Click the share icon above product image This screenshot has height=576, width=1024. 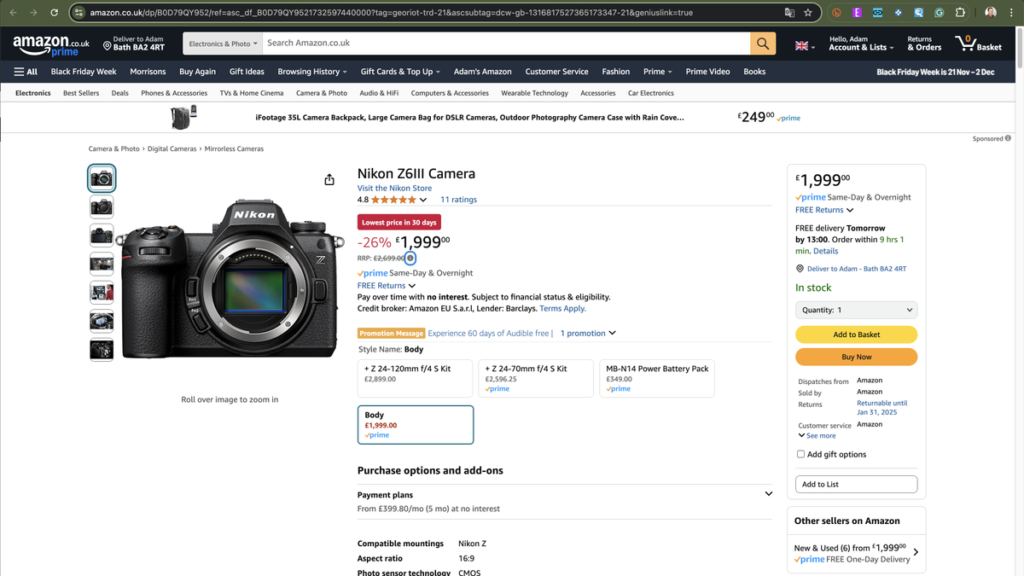pyautogui.click(x=329, y=180)
